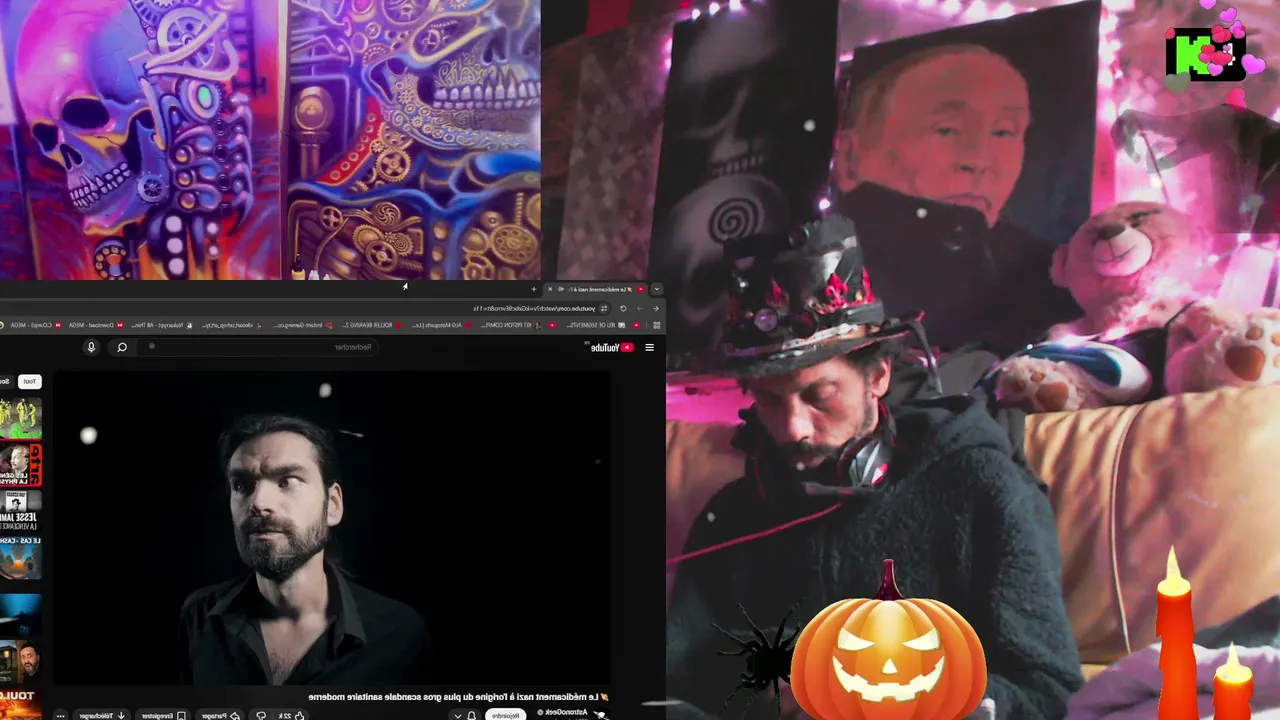Click the Partager share button
Viewport: 1280px width, 720px height.
(222, 715)
